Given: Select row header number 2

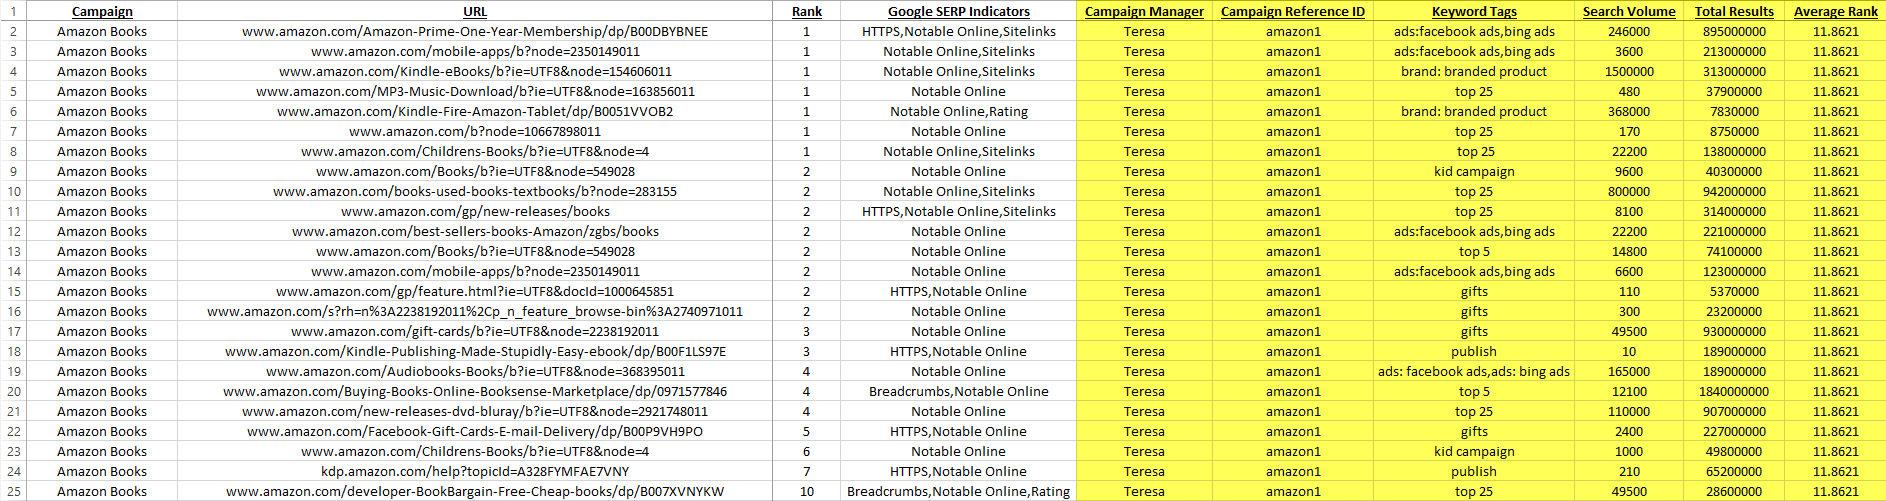Looking at the screenshot, I should [13, 31].
